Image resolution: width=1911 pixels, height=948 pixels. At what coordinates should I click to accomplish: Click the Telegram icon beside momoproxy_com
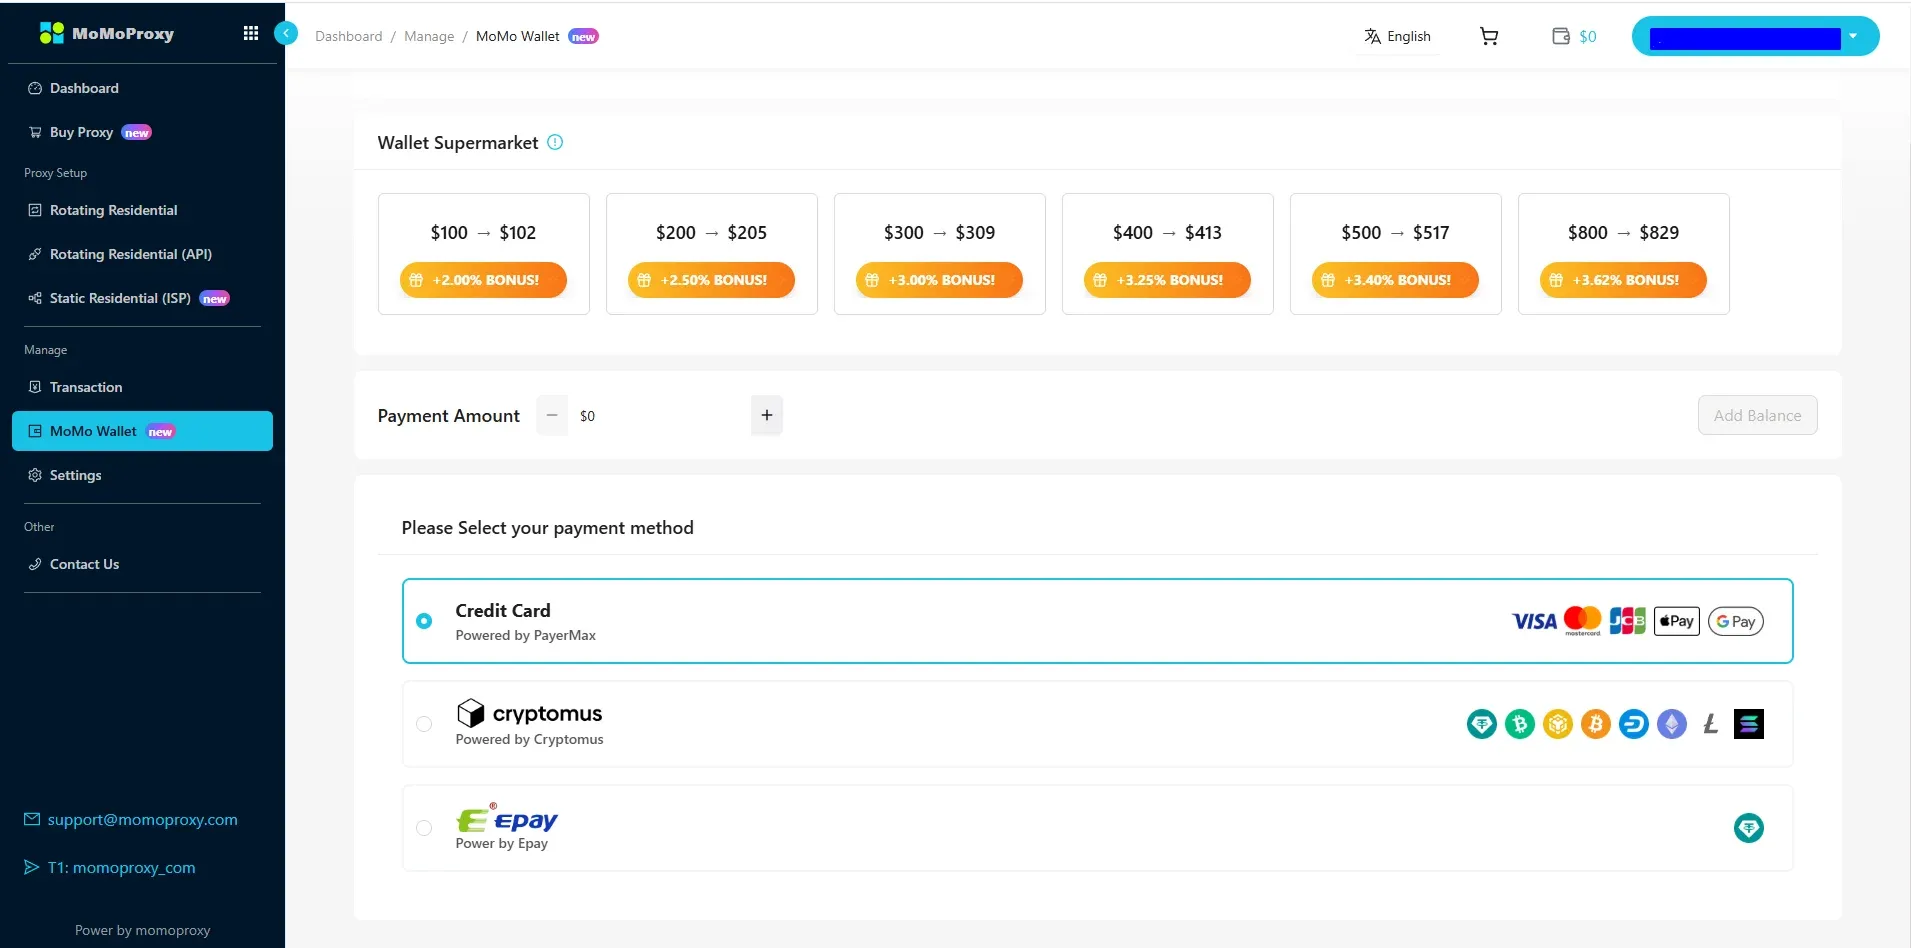31,867
